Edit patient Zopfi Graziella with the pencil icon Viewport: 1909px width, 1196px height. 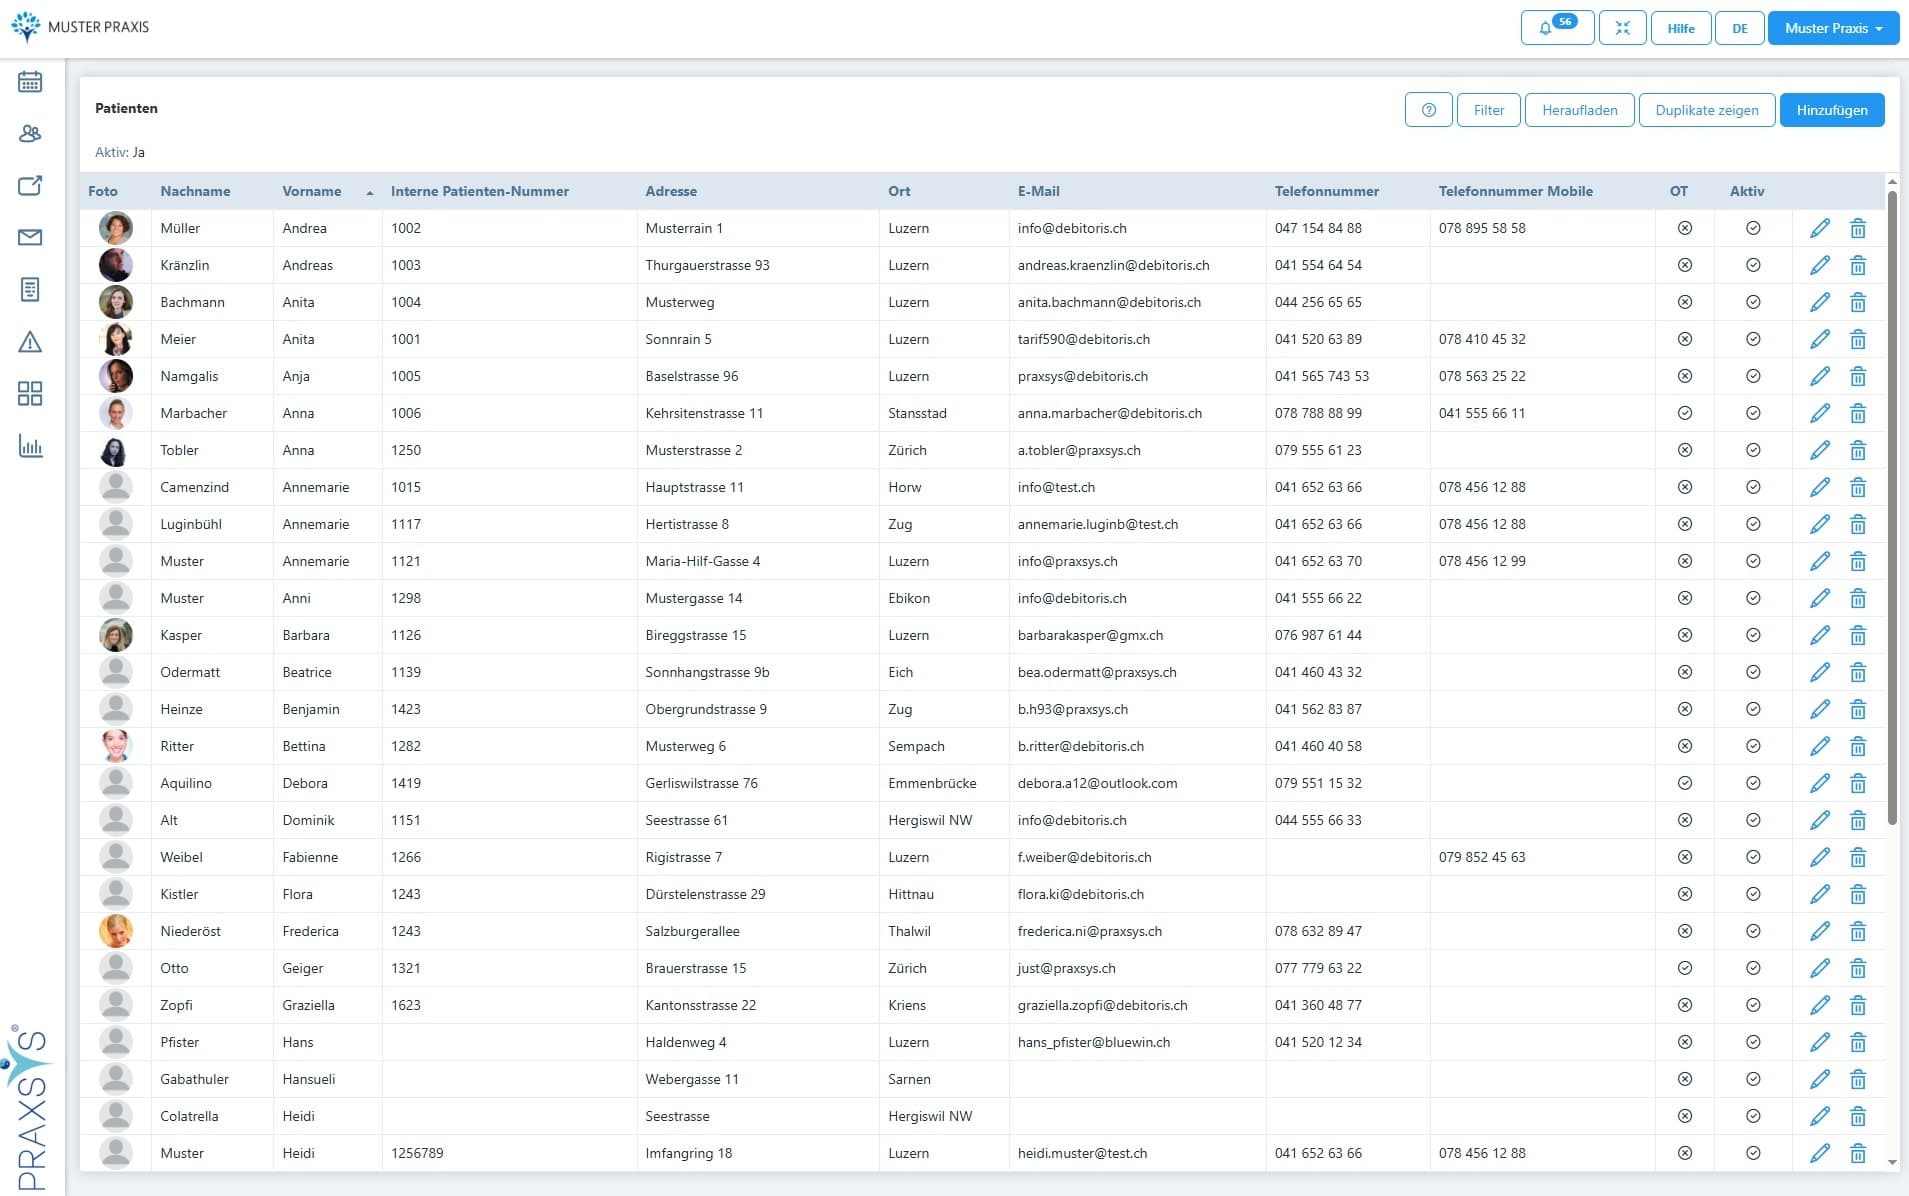coord(1820,1005)
